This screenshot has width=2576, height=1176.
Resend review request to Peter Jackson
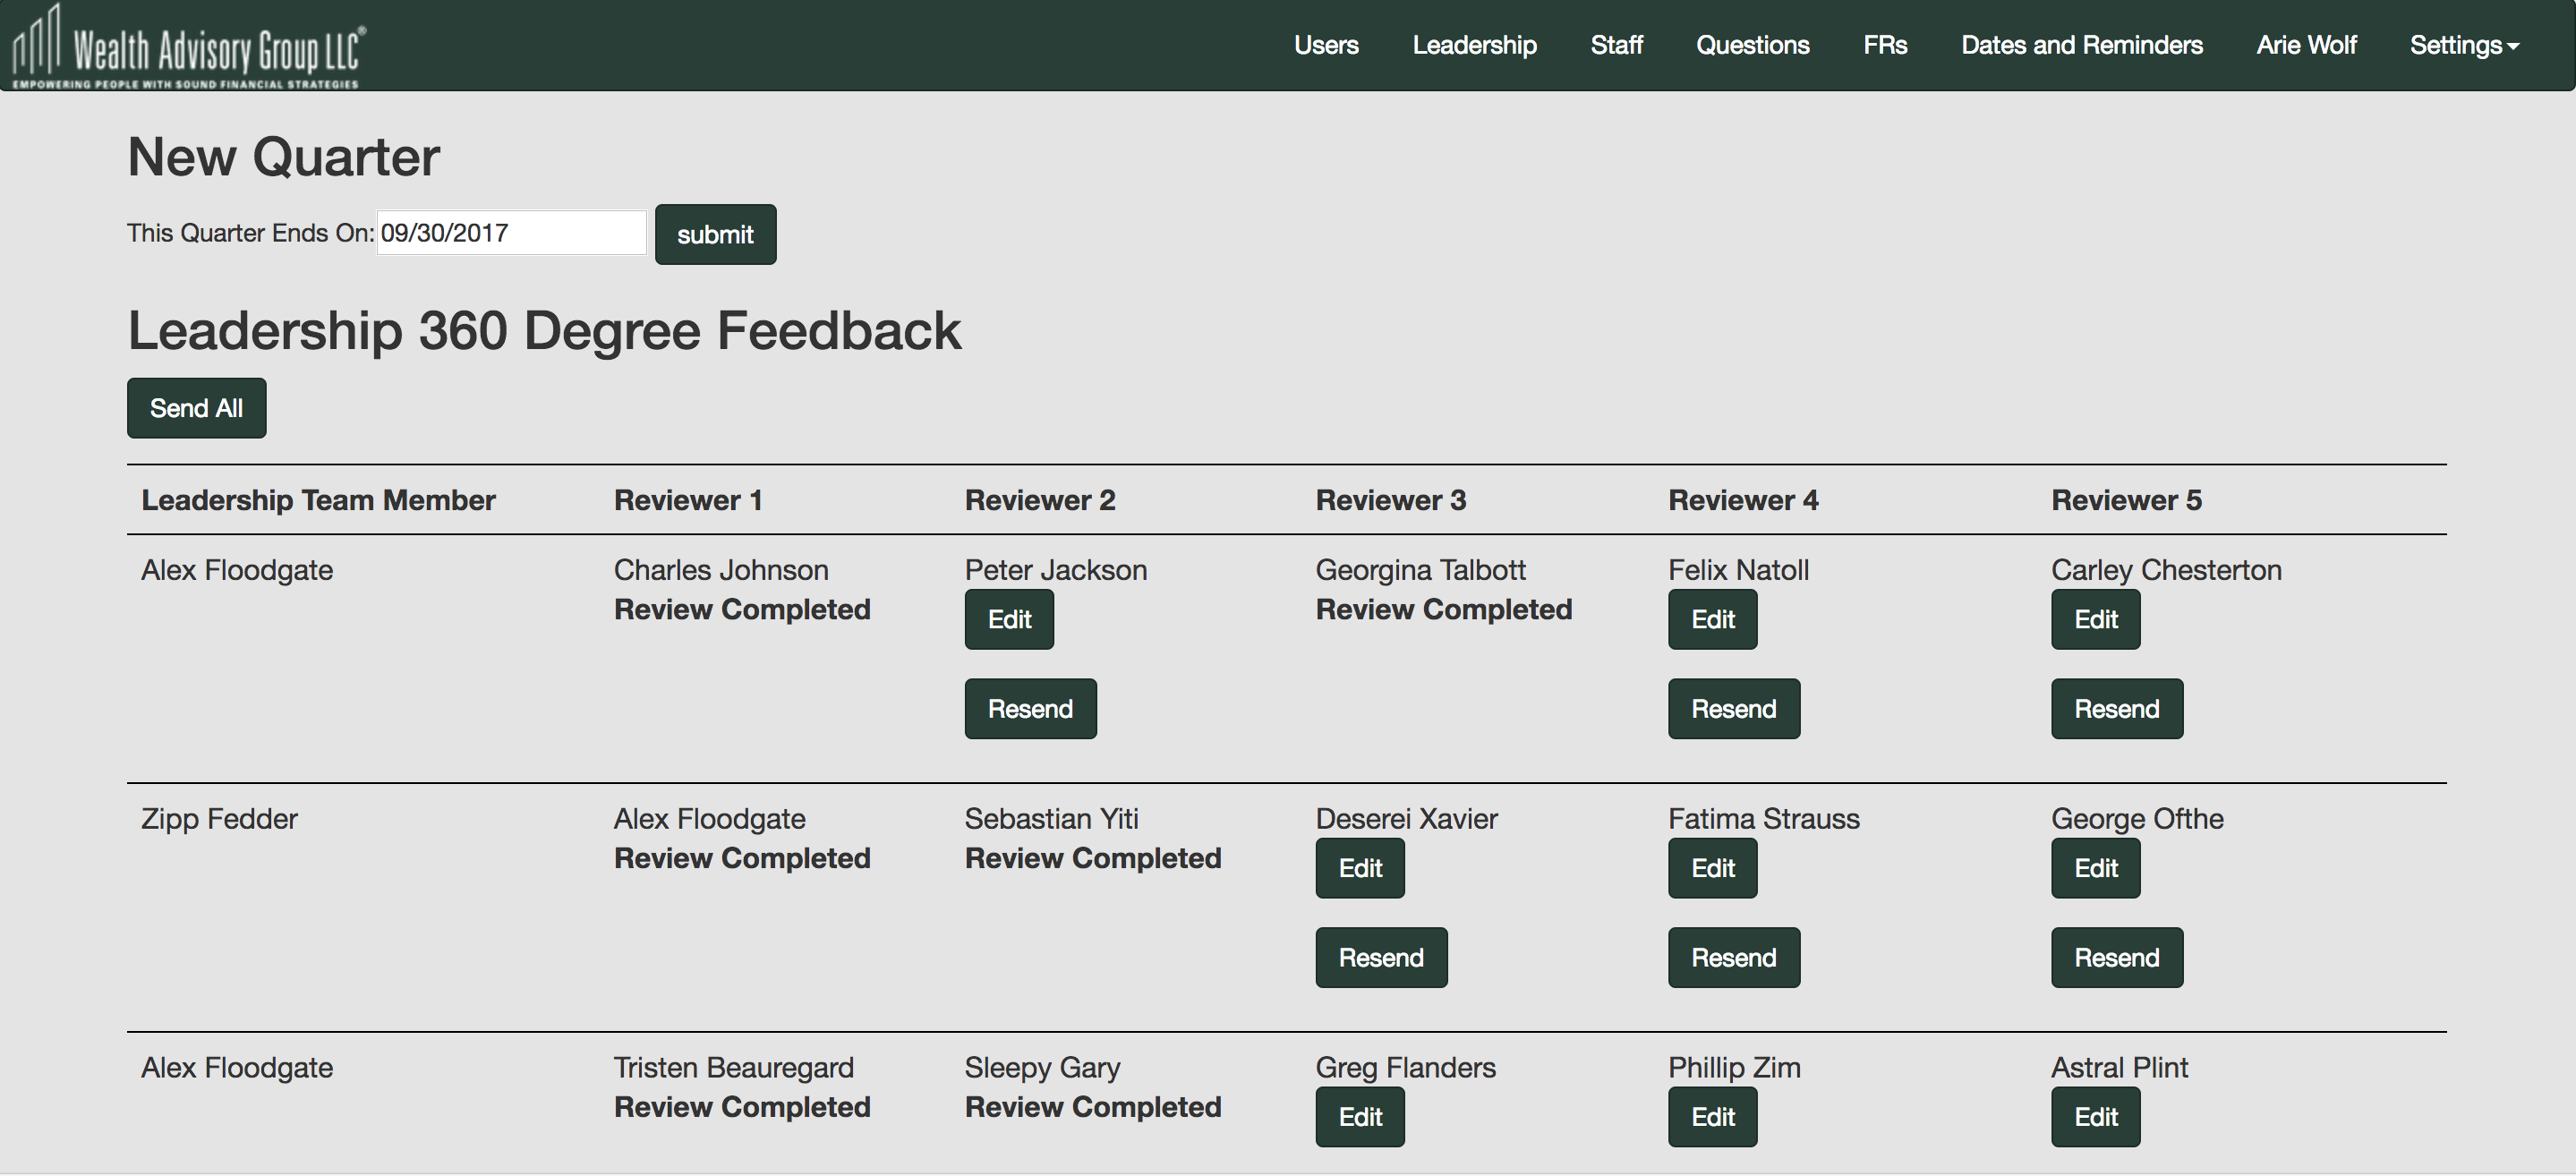[1029, 709]
